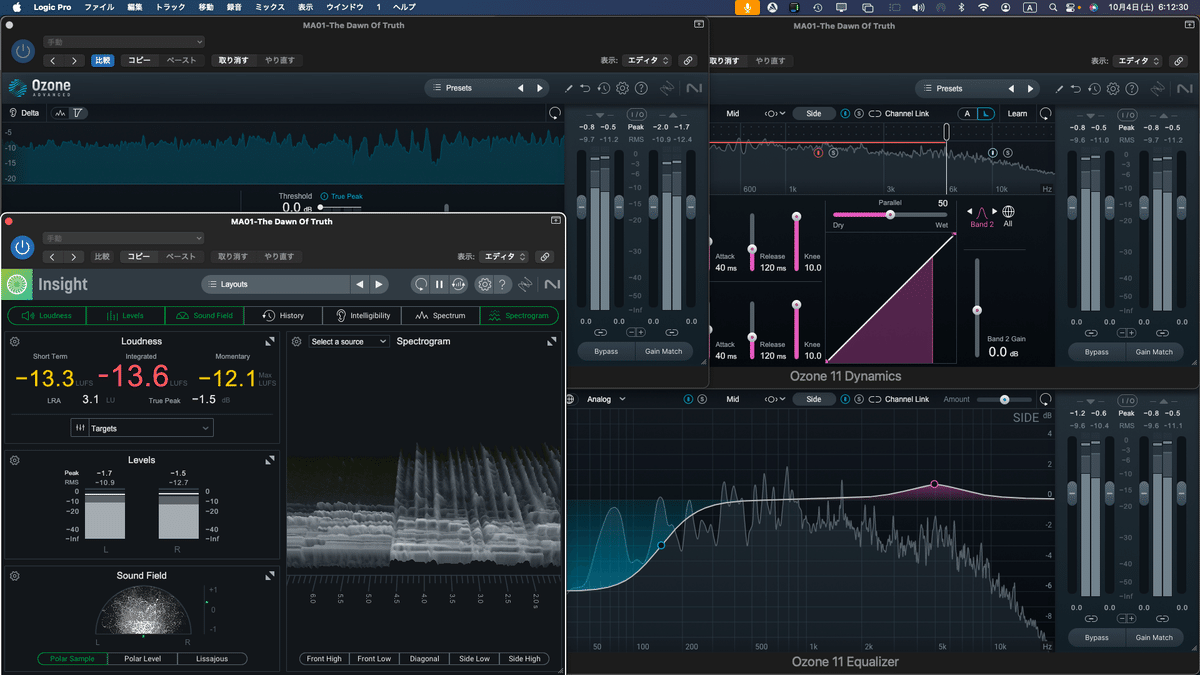Maximize the Spectrogram panel with expand icon
The image size is (1200, 675).
[x=551, y=342]
